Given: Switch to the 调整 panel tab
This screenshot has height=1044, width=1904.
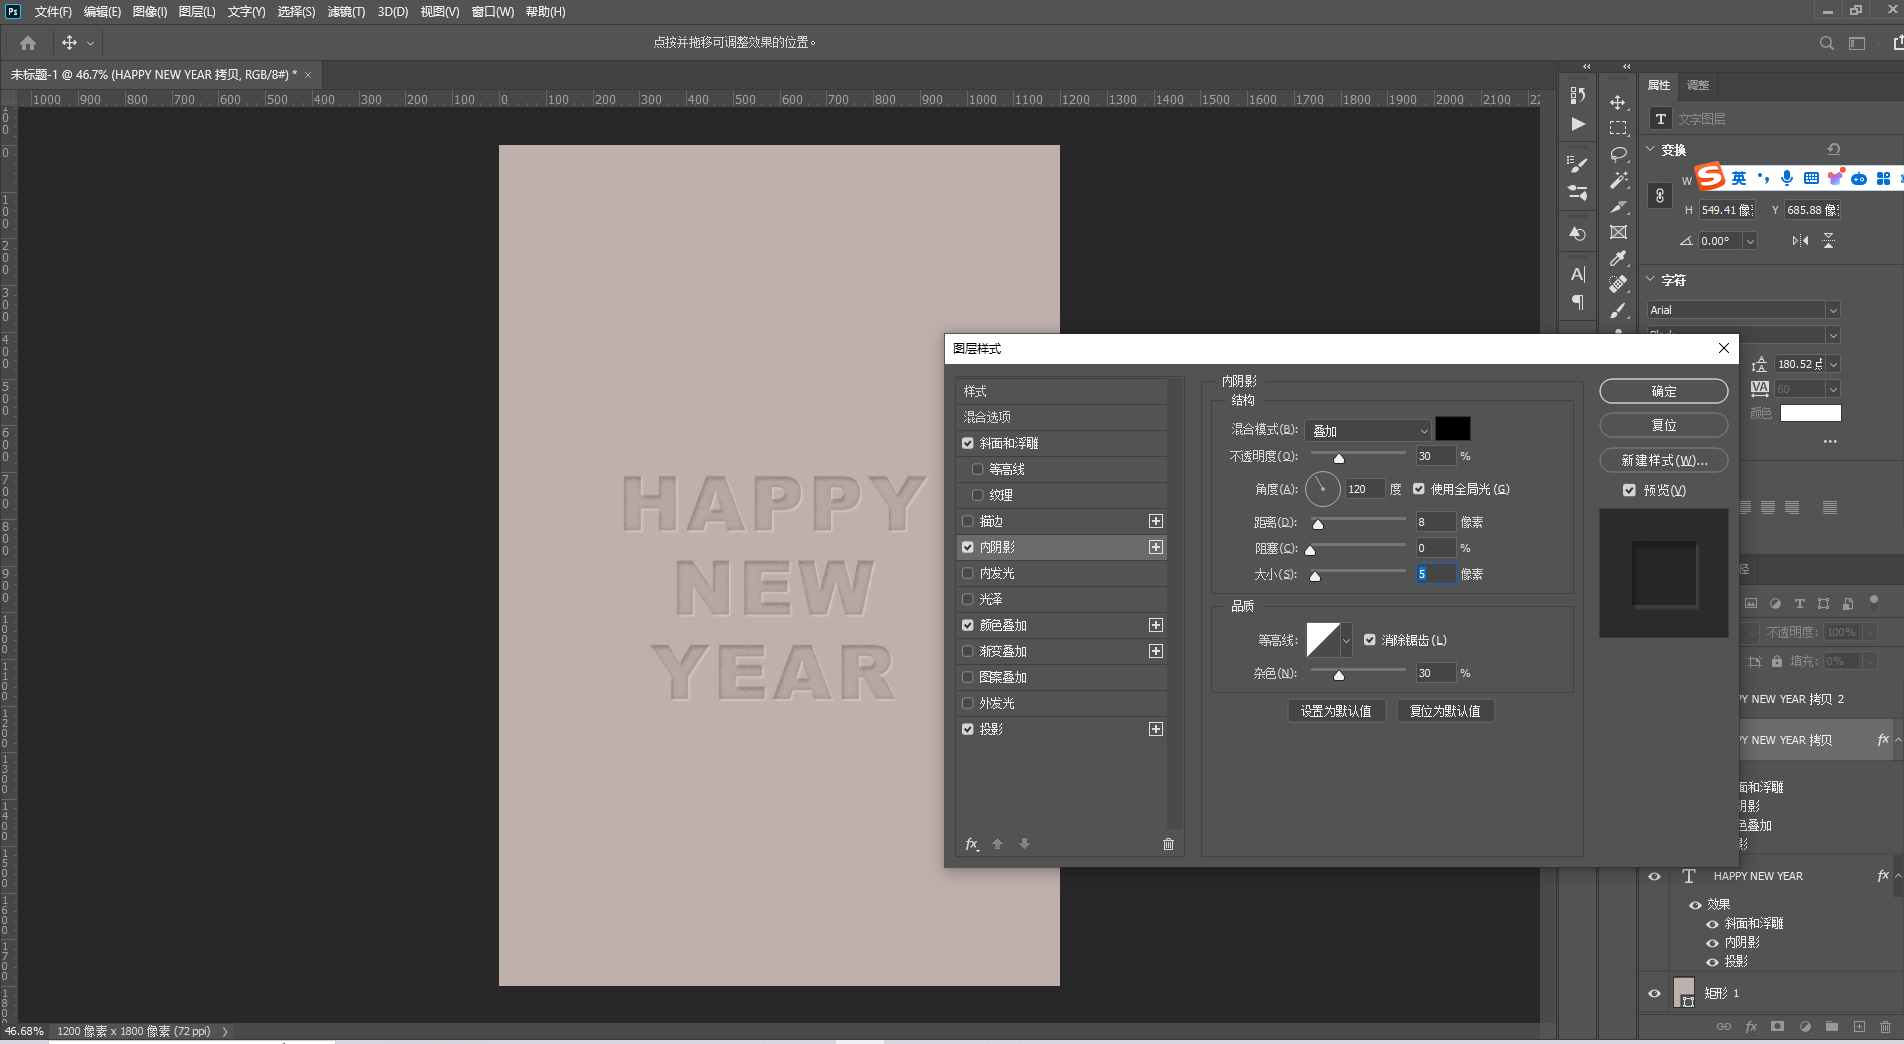Looking at the screenshot, I should [x=1698, y=85].
